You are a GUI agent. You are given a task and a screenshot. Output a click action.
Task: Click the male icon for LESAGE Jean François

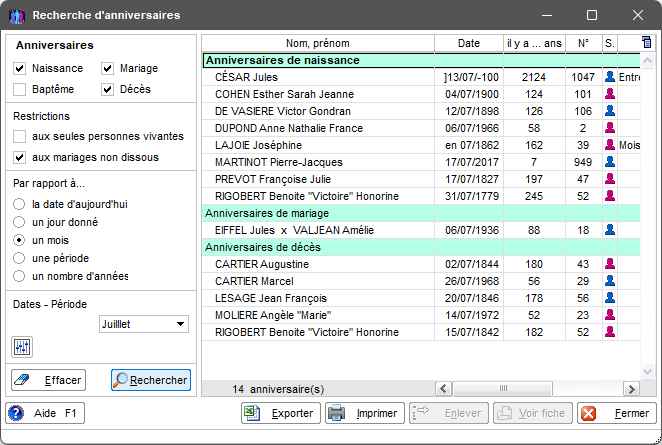610,298
